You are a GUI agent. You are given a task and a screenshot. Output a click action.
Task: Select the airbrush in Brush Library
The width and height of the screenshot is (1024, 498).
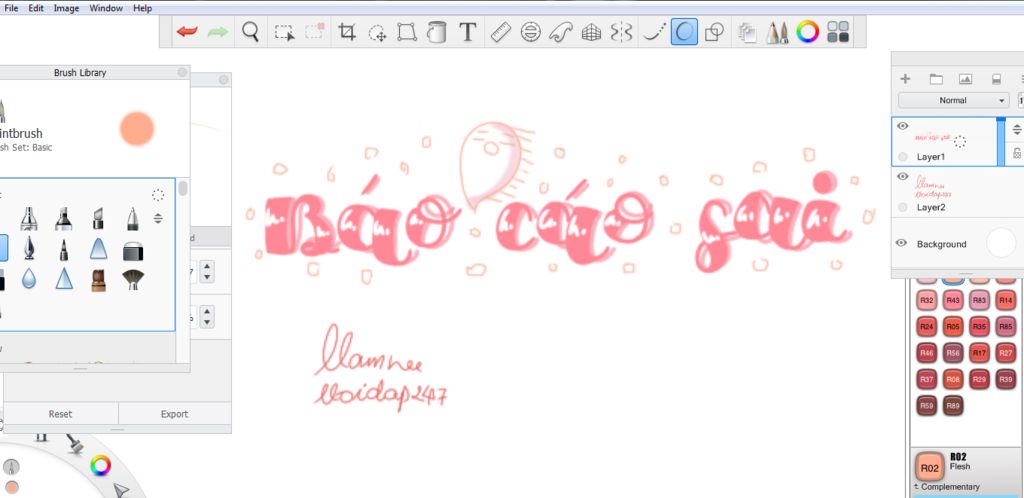pyautogui.click(x=29, y=219)
